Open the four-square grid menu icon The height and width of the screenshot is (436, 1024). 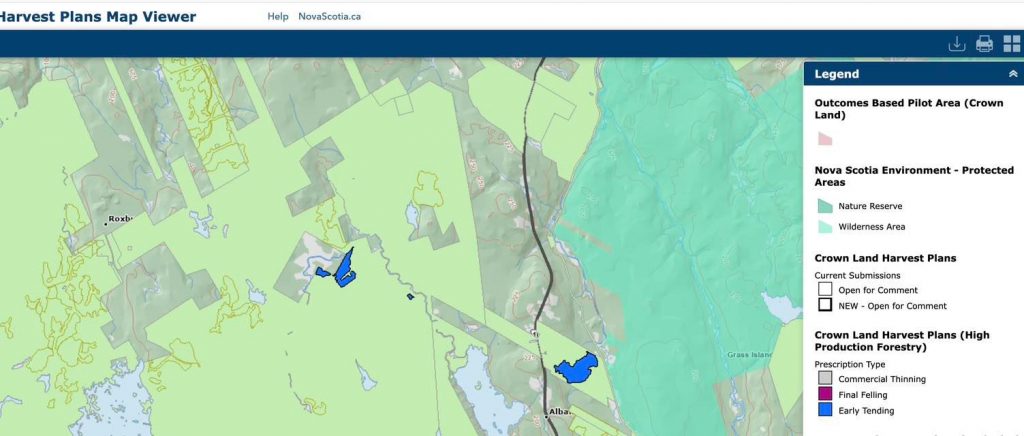coord(1011,44)
